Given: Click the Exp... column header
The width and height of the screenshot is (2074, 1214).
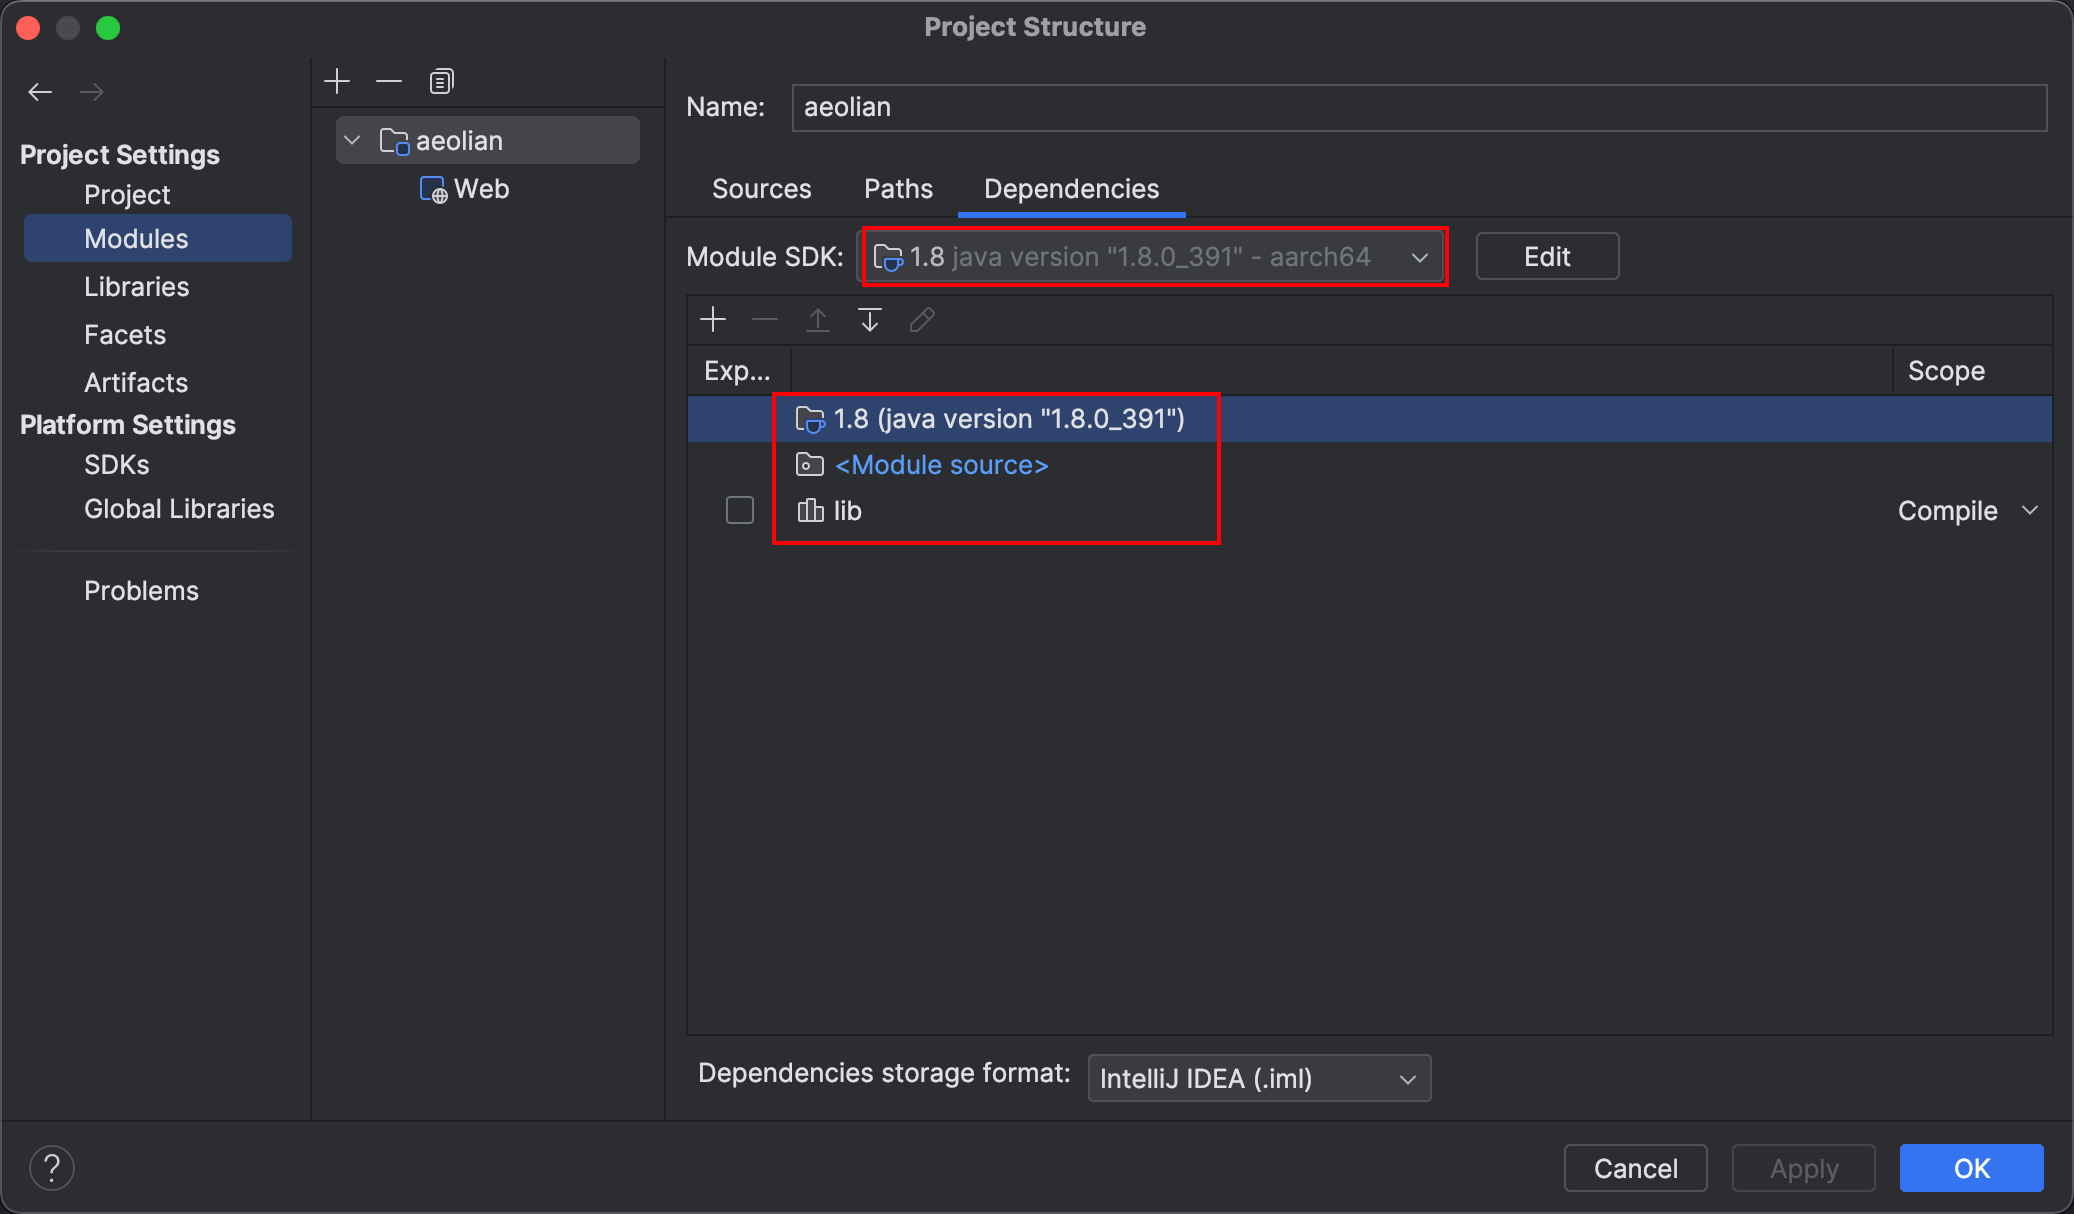Looking at the screenshot, I should pyautogui.click(x=738, y=371).
